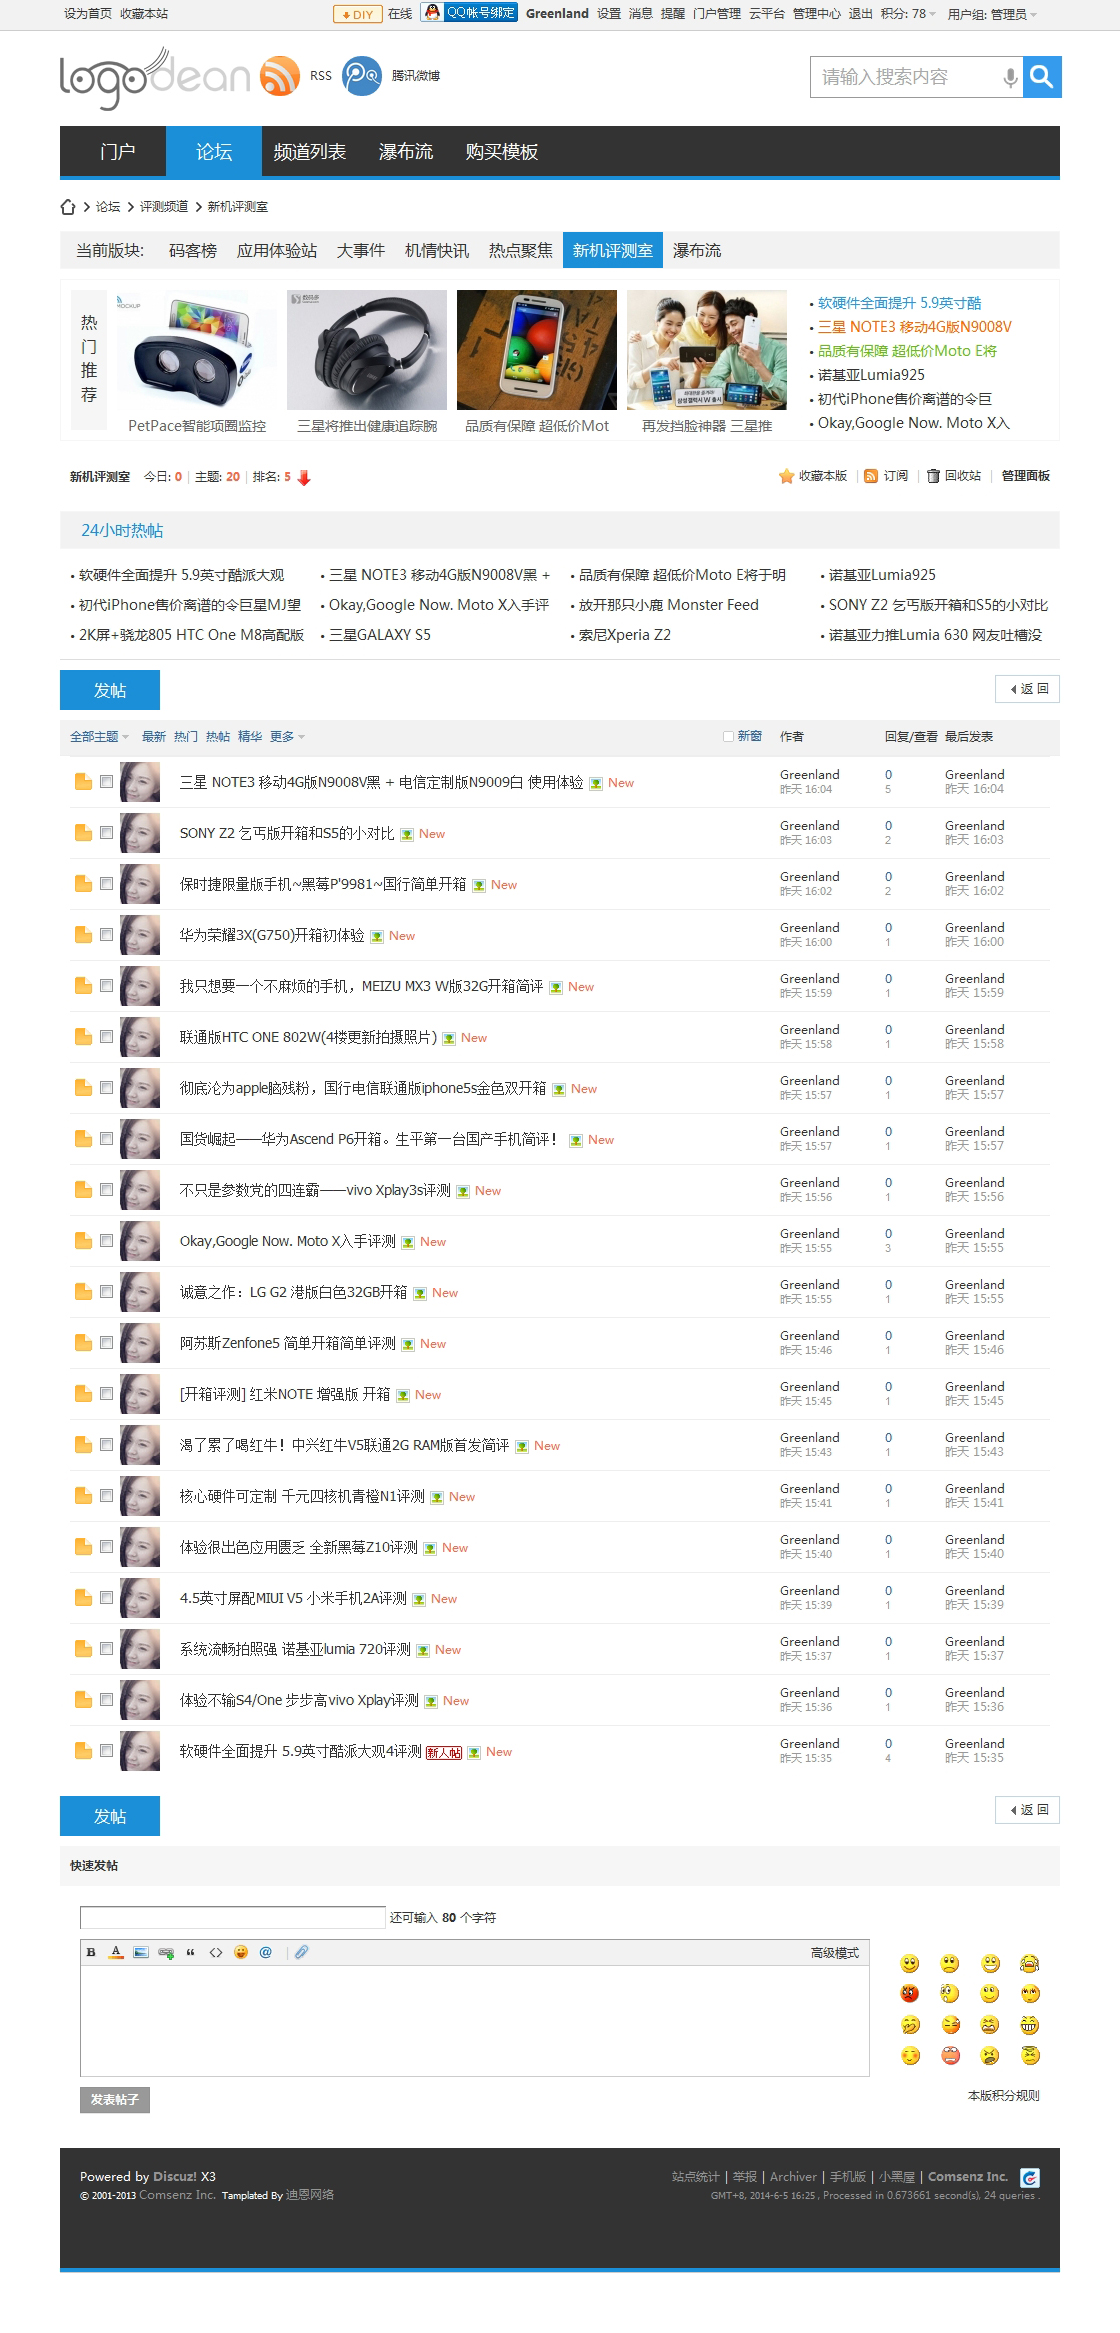Click the quote tool in editor
The width and height of the screenshot is (1120, 2333).
190,1952
